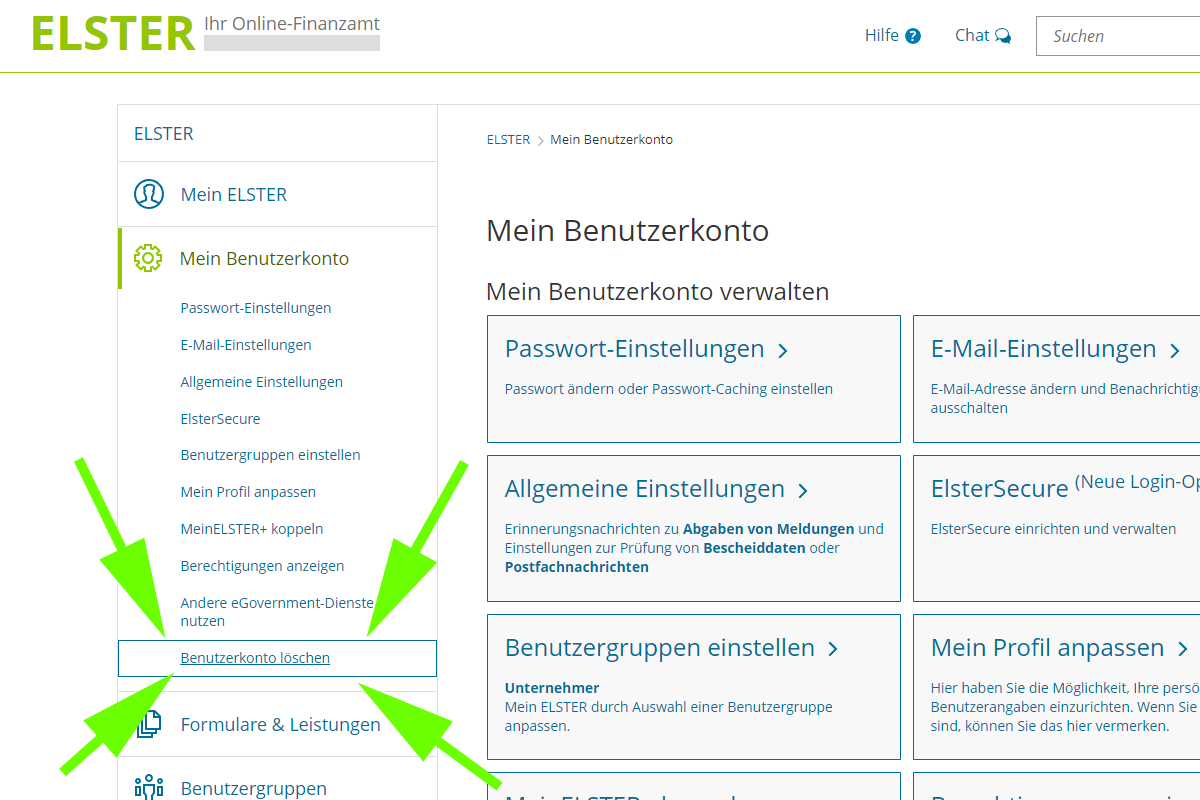Click the sidebar heading 'ELSTER'
The image size is (1200, 800).
click(164, 134)
